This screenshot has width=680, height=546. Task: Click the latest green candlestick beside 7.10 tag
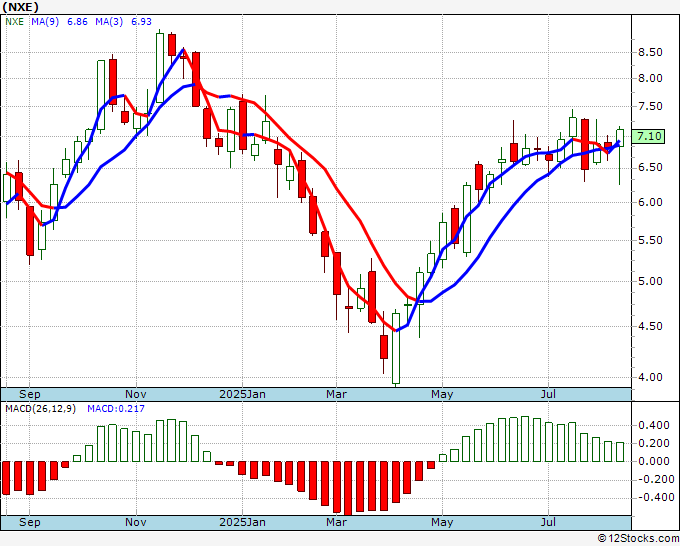coord(620,138)
